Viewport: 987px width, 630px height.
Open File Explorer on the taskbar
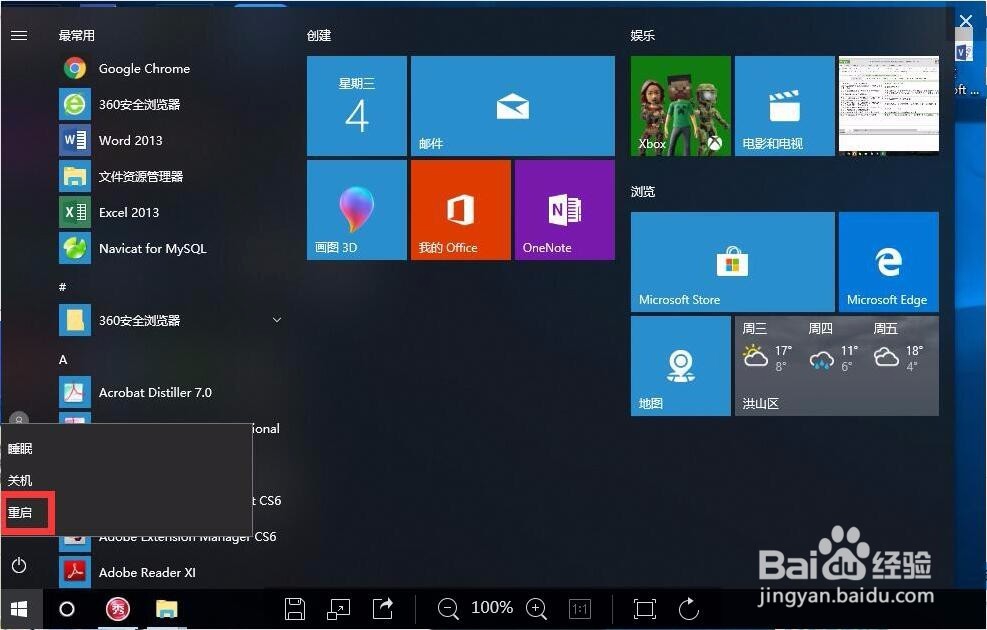167,609
